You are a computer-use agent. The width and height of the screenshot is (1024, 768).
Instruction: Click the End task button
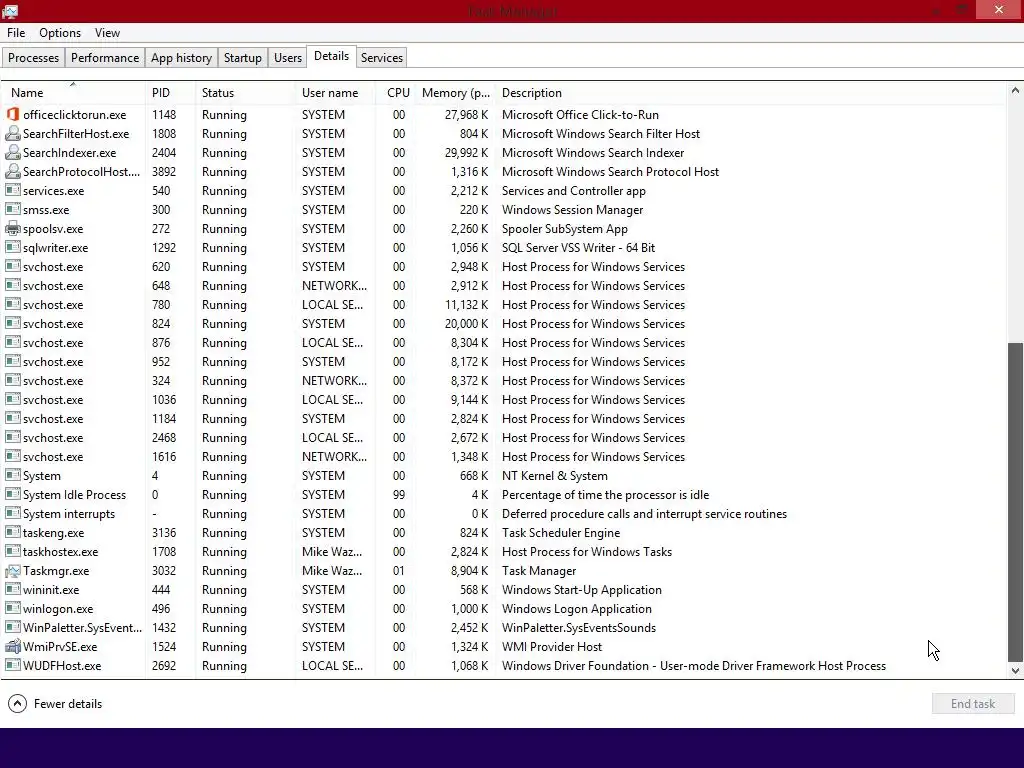pyautogui.click(x=972, y=703)
